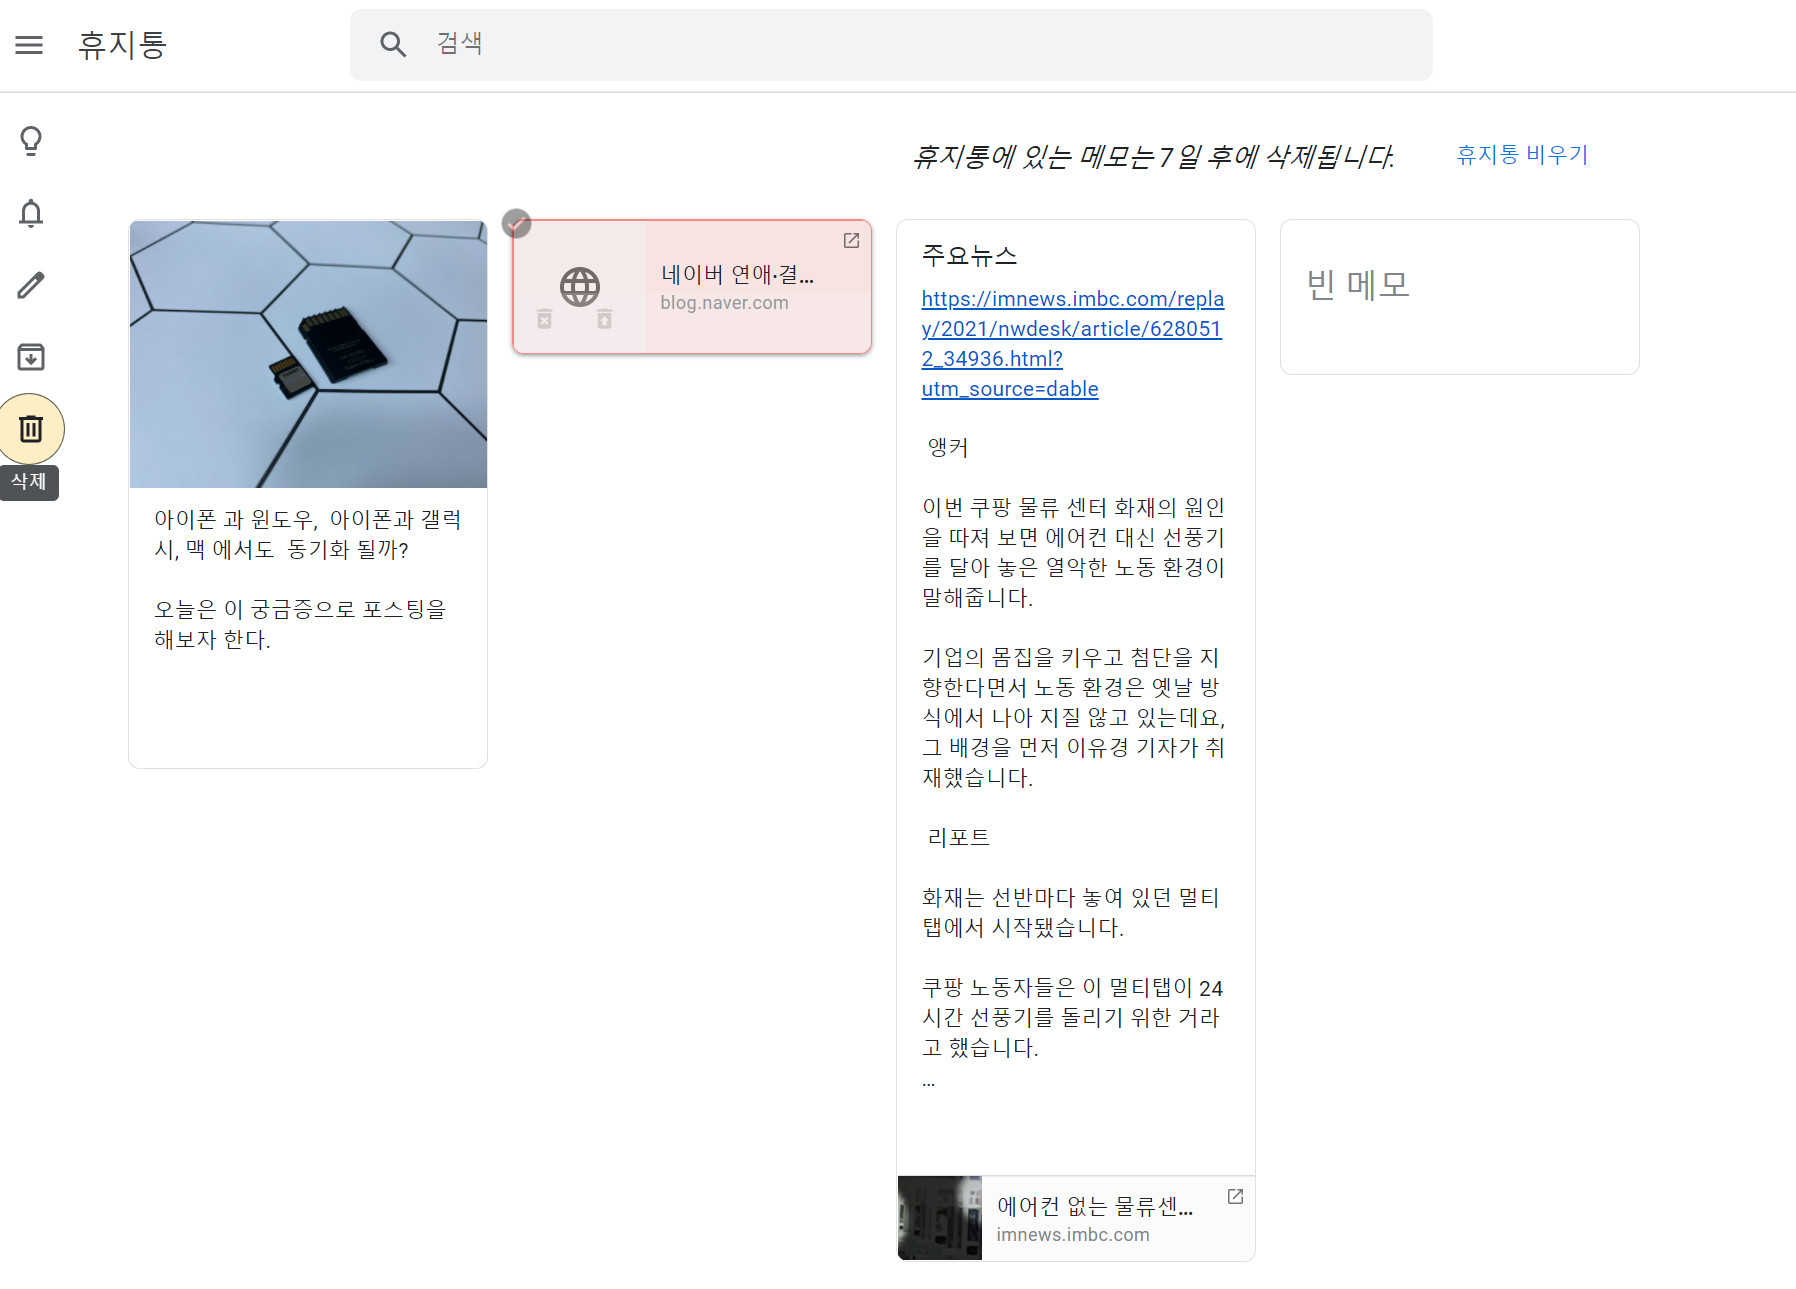
Task: Open Reminders via bell sidebar icon
Action: tap(31, 213)
